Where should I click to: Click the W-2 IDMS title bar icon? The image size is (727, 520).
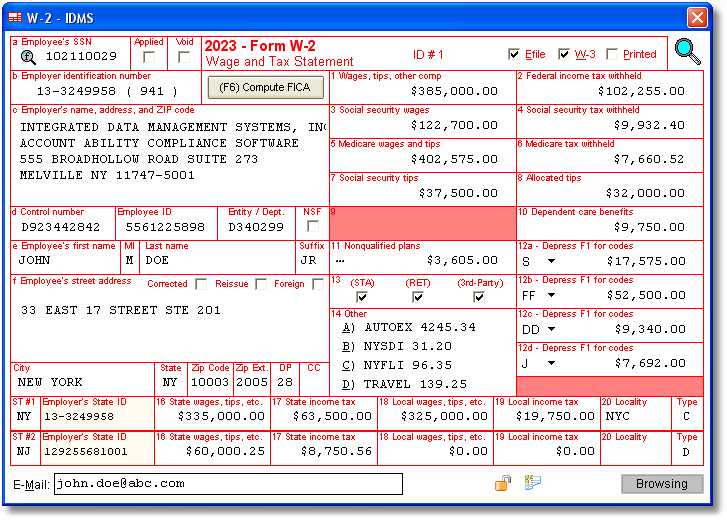click(15, 18)
